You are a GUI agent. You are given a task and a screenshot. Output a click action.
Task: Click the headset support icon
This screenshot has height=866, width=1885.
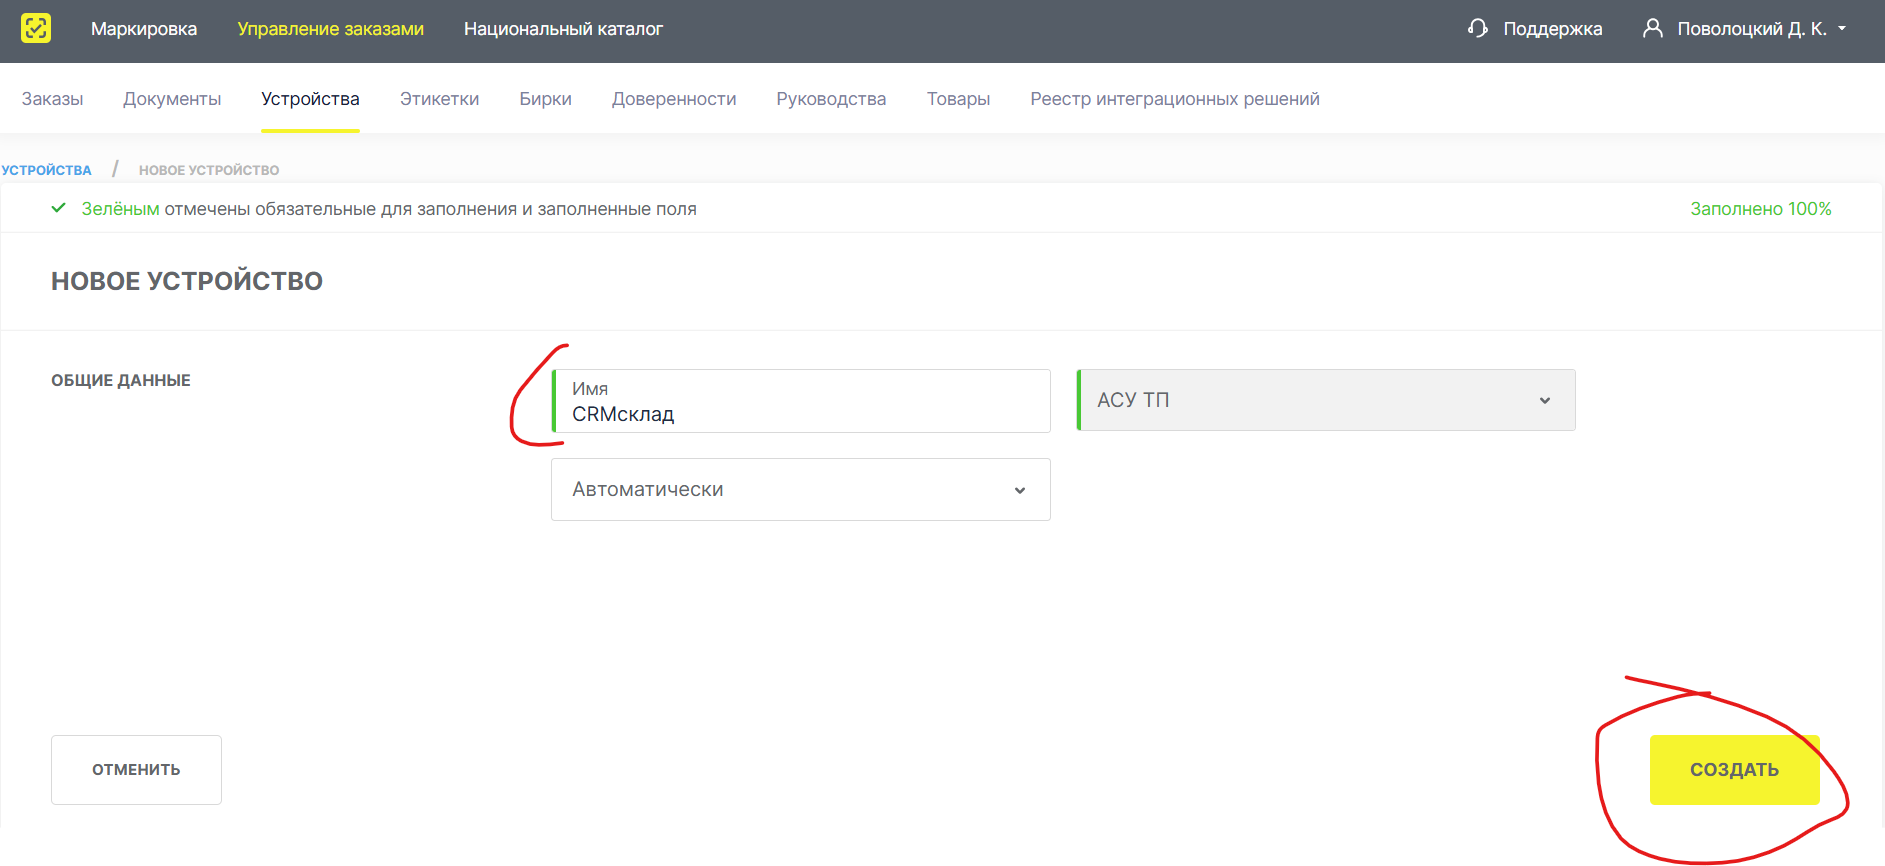(1477, 28)
